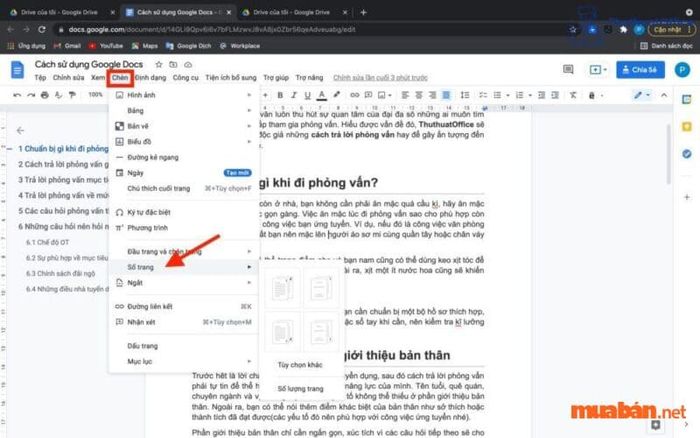700x438 pixels.
Task: Add comment via toolbar comment icon
Action: pos(368,95)
